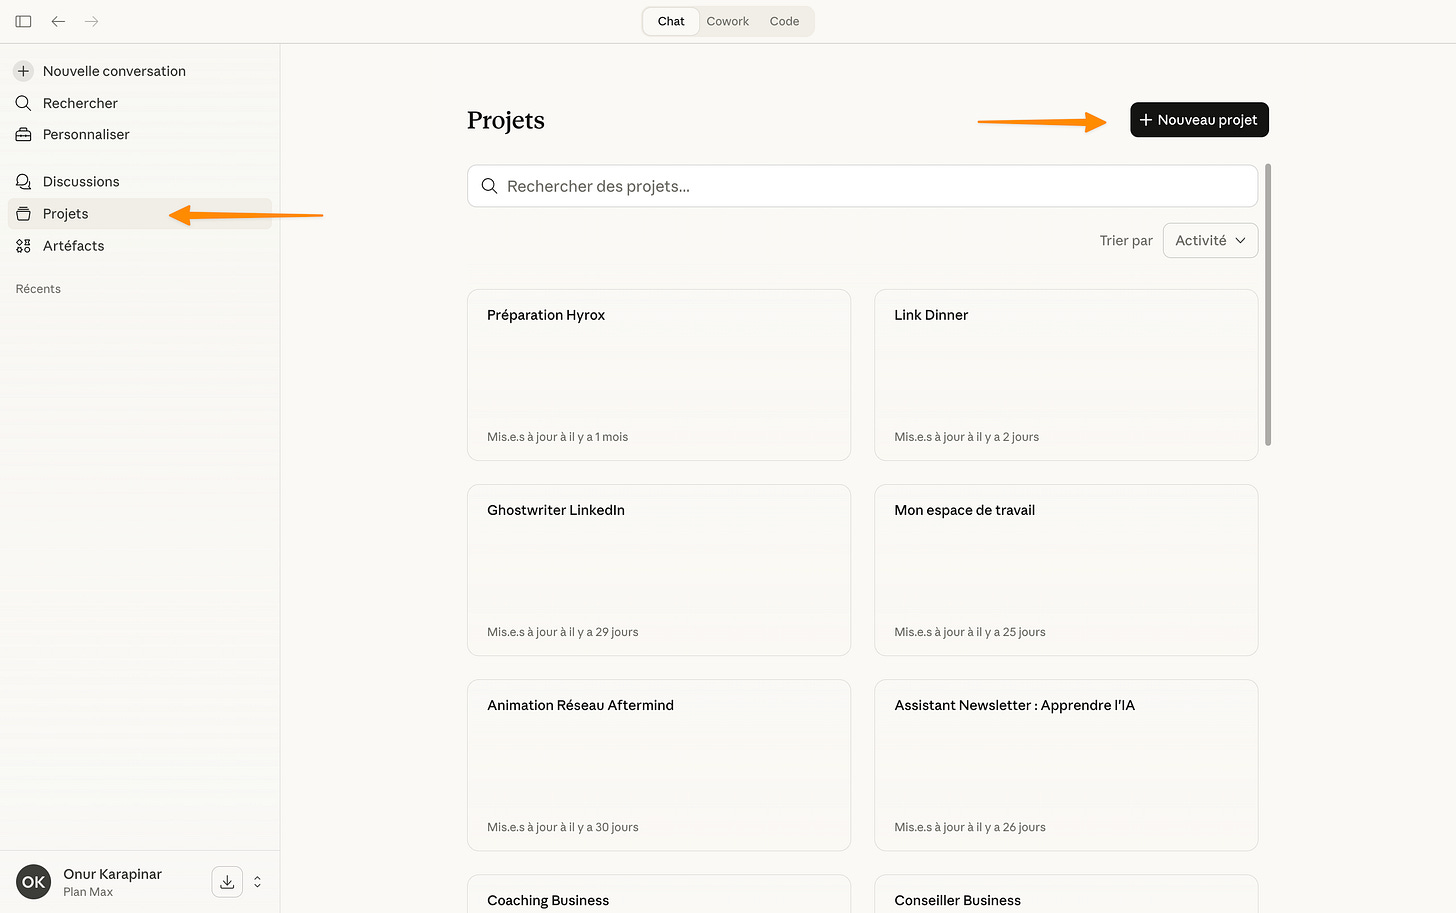Go forward with the right arrow
1456x913 pixels.
(x=92, y=21)
